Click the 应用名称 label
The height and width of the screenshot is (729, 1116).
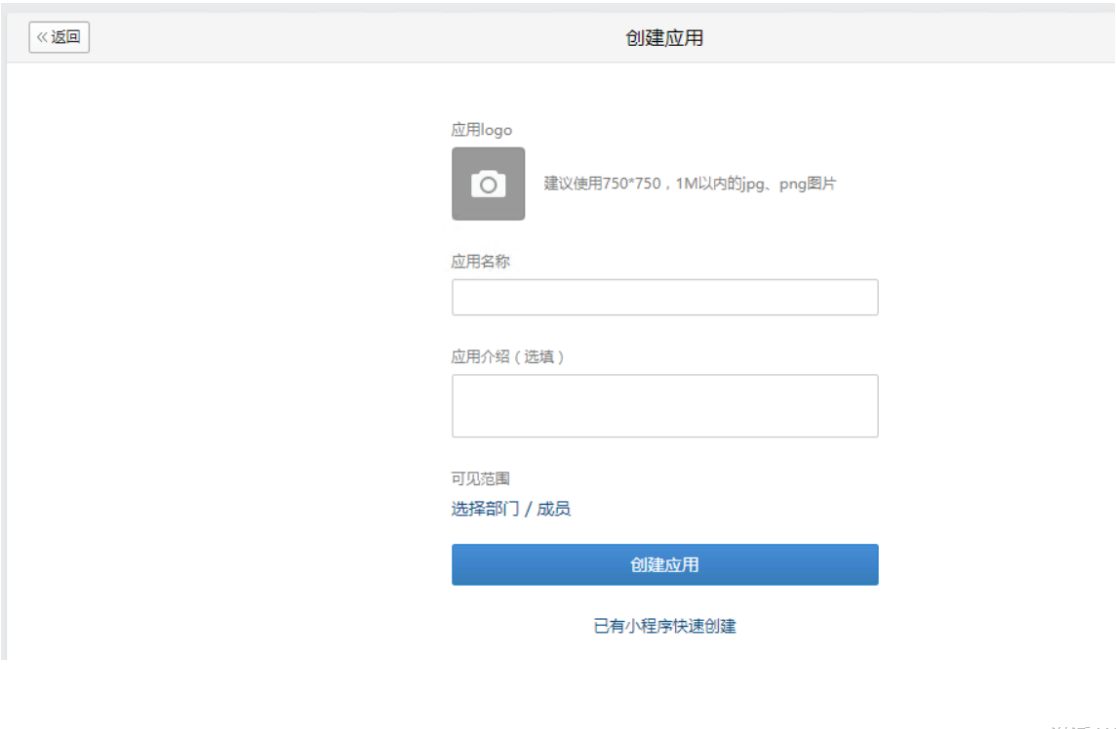(x=480, y=261)
